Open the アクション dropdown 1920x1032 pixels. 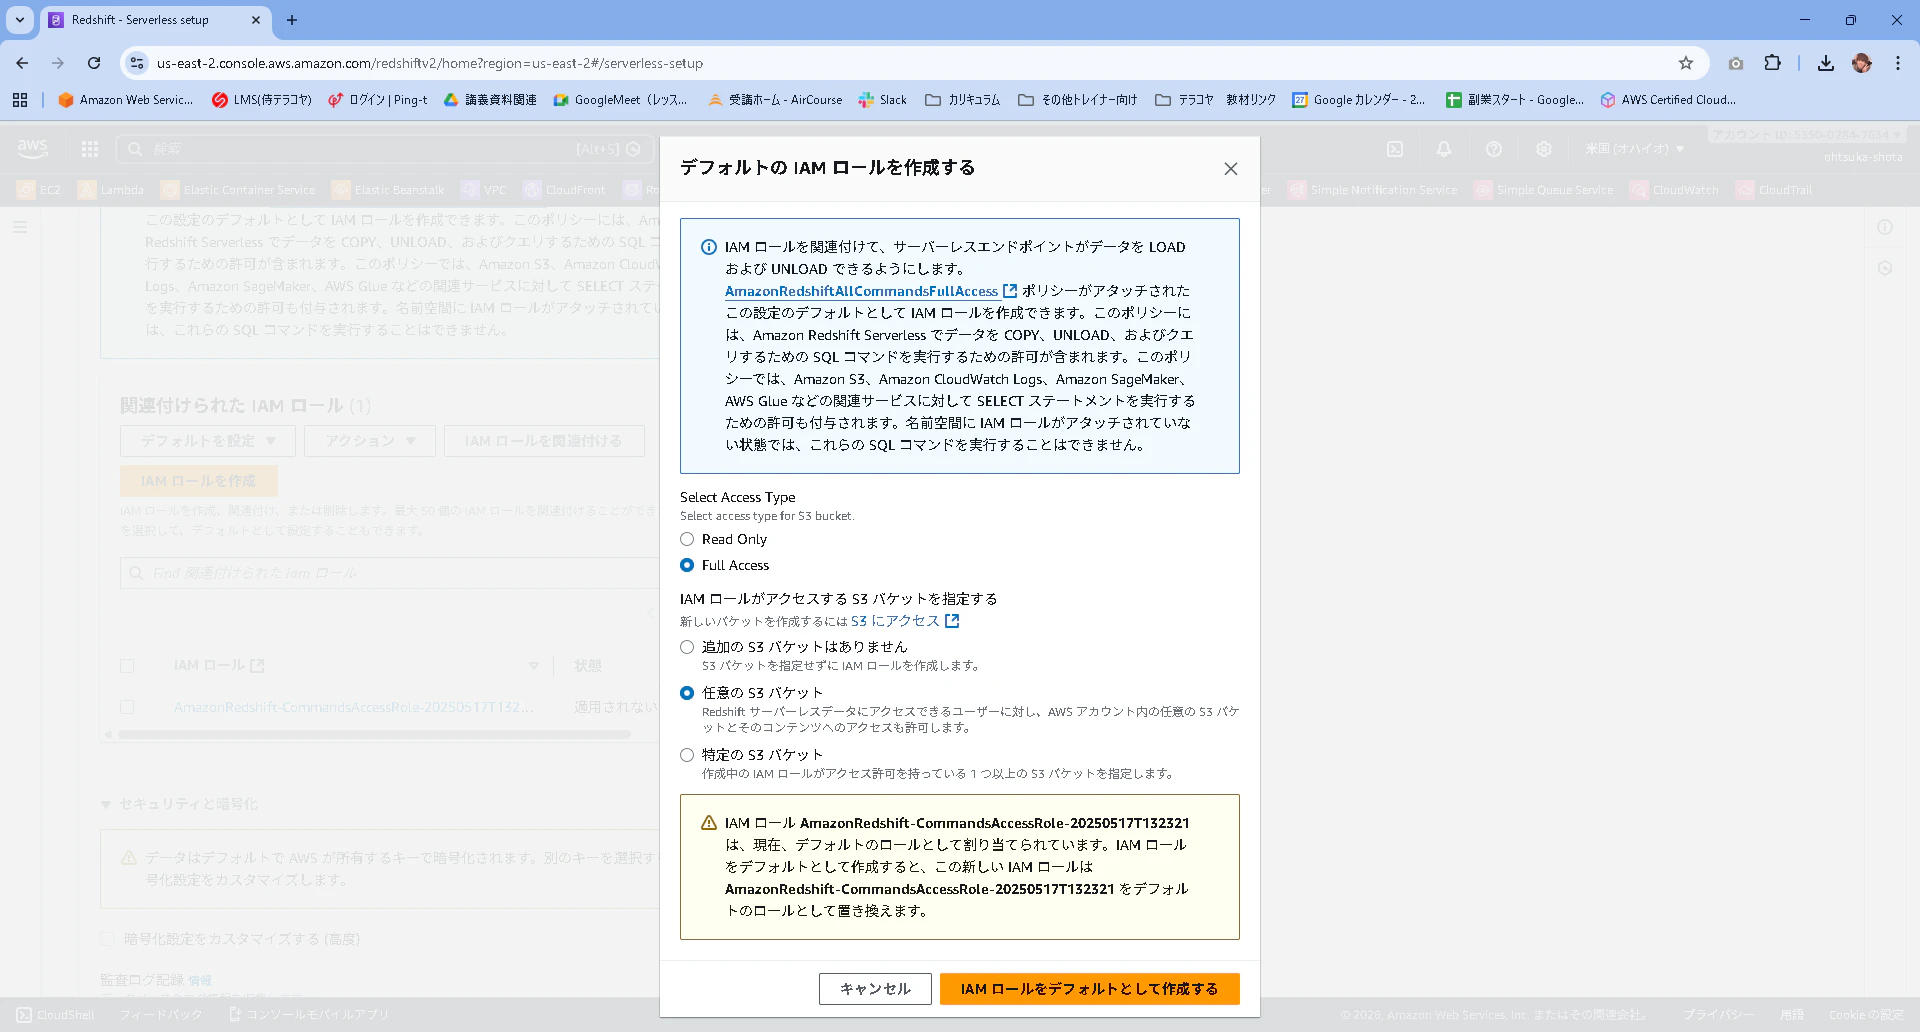[370, 441]
